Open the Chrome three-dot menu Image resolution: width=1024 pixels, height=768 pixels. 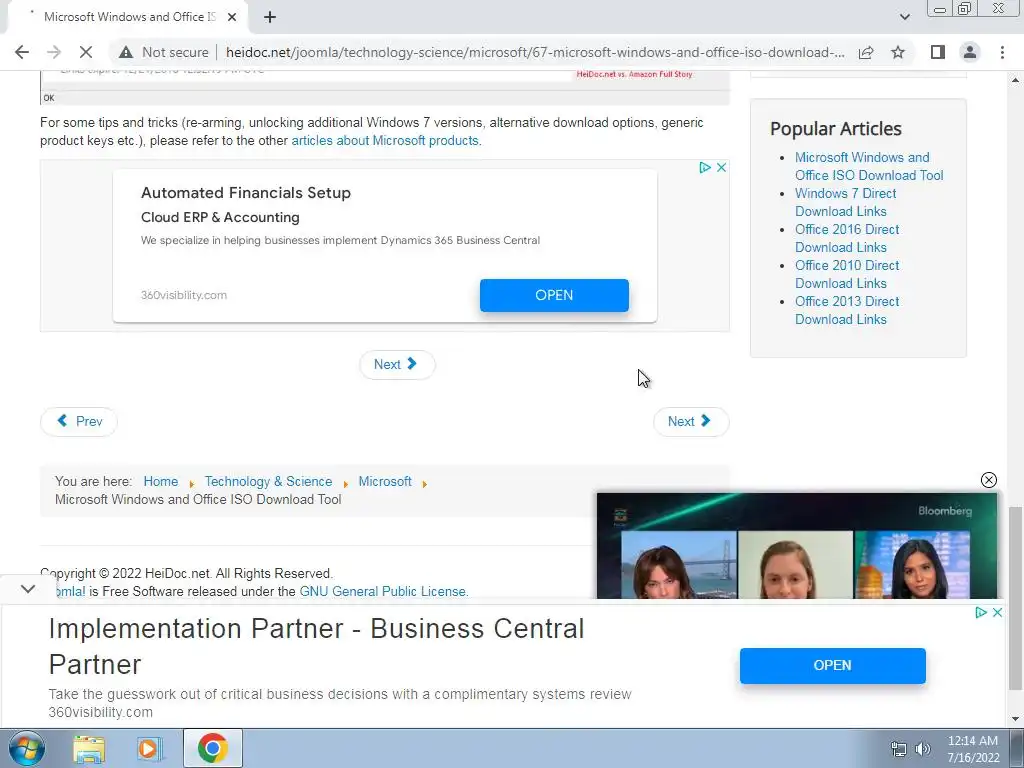(x=1002, y=52)
